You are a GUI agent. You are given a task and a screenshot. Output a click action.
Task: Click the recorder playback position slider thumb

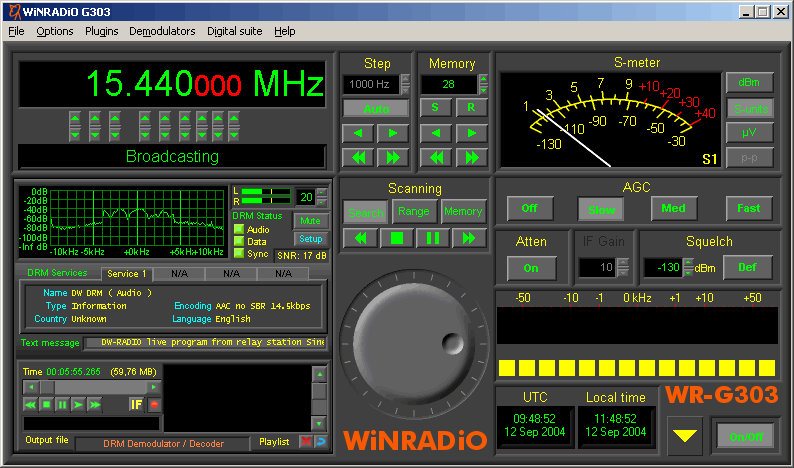tap(47, 387)
